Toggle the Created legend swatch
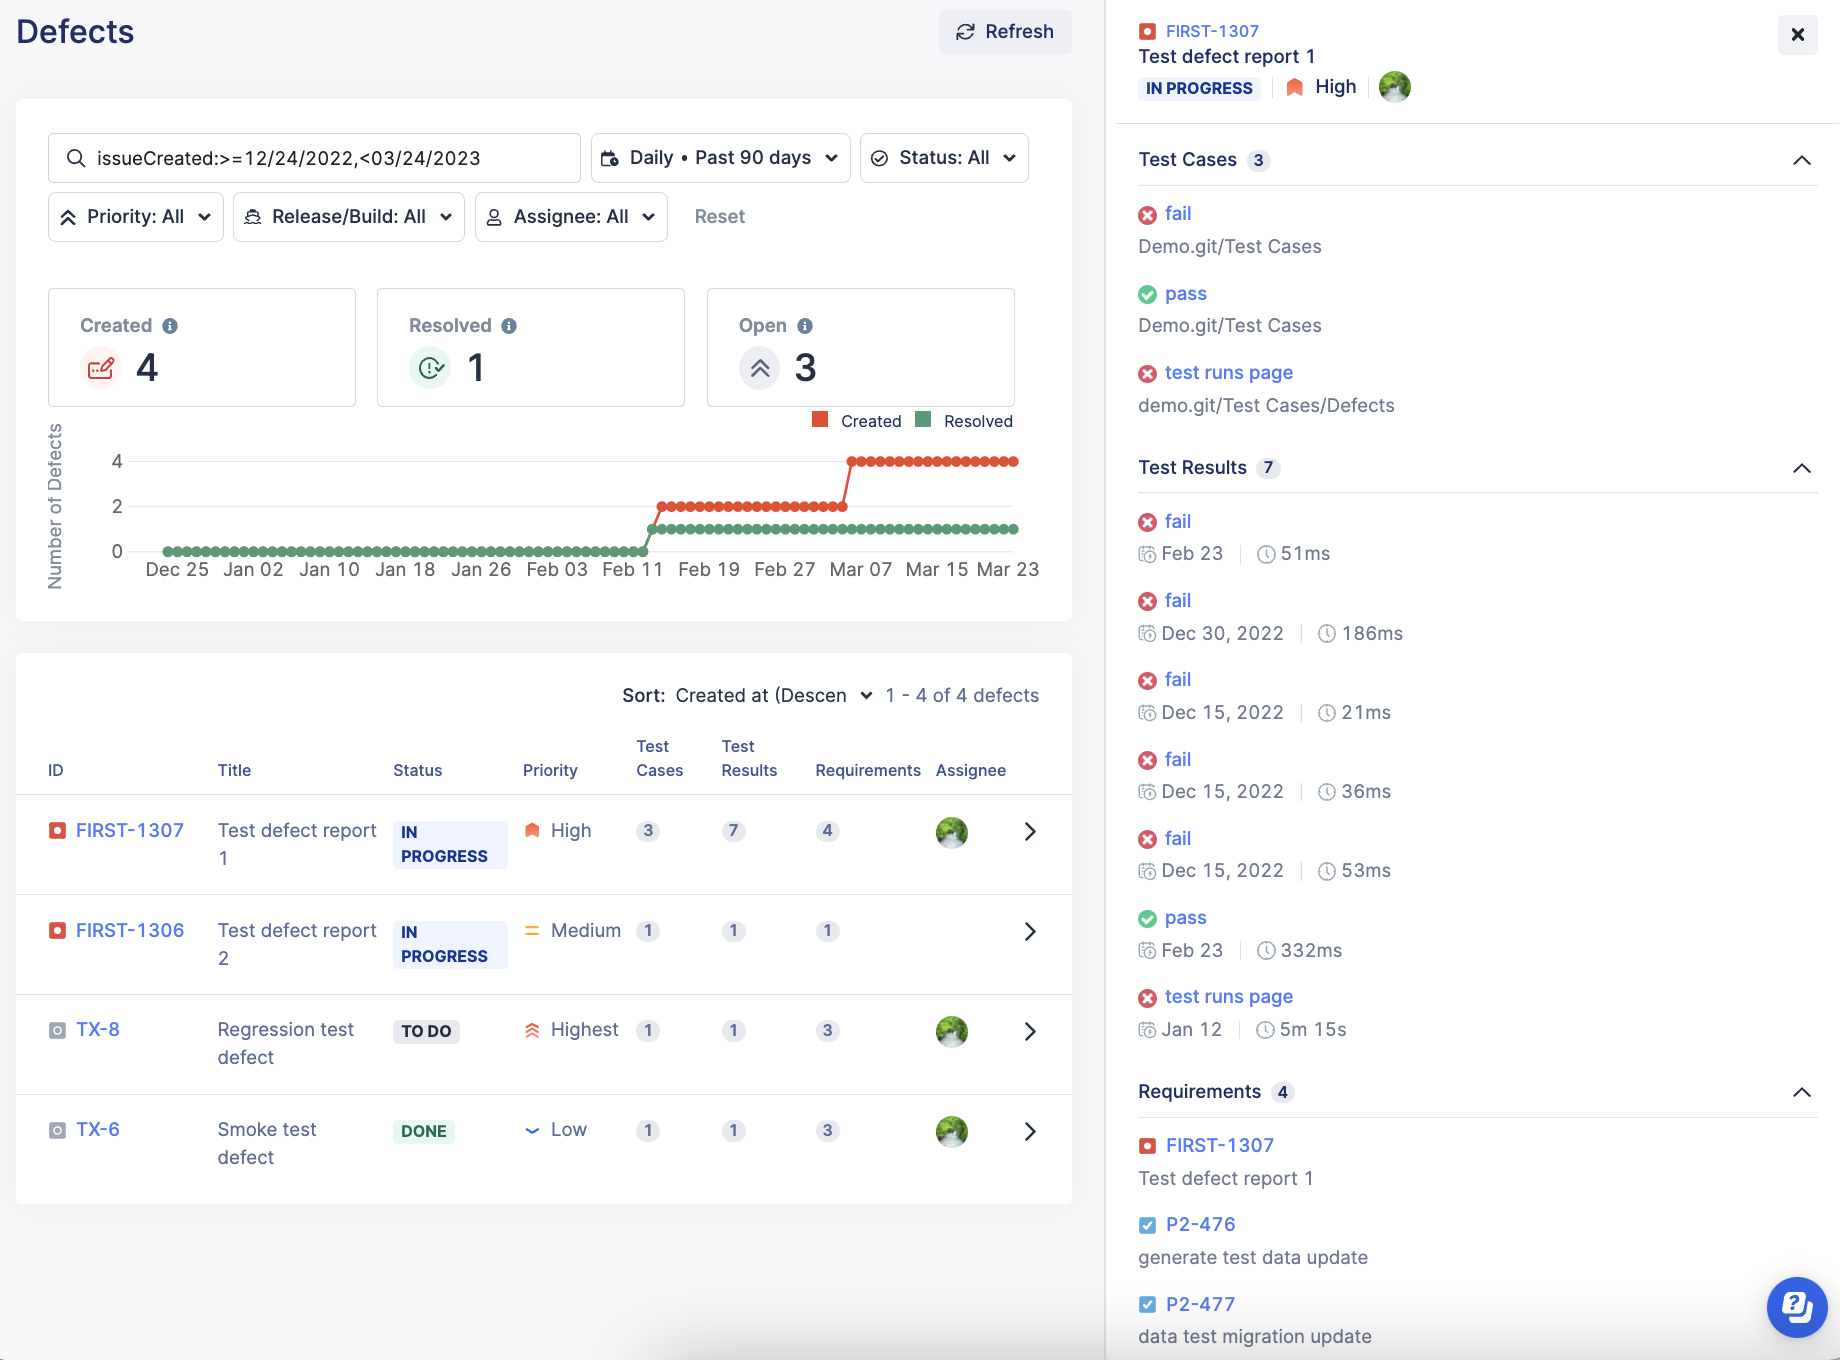This screenshot has width=1840, height=1360. (820, 420)
